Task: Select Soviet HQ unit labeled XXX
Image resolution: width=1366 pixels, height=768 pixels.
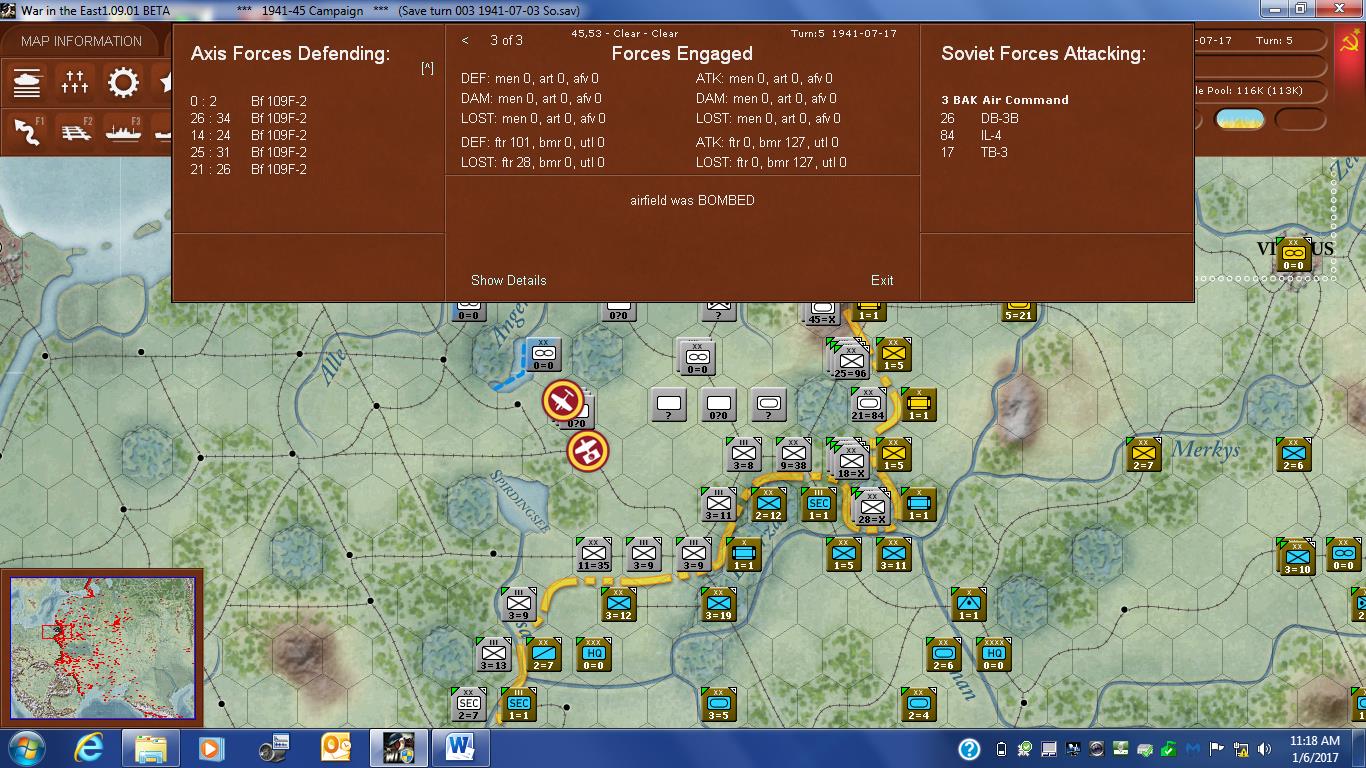Action: click(594, 654)
